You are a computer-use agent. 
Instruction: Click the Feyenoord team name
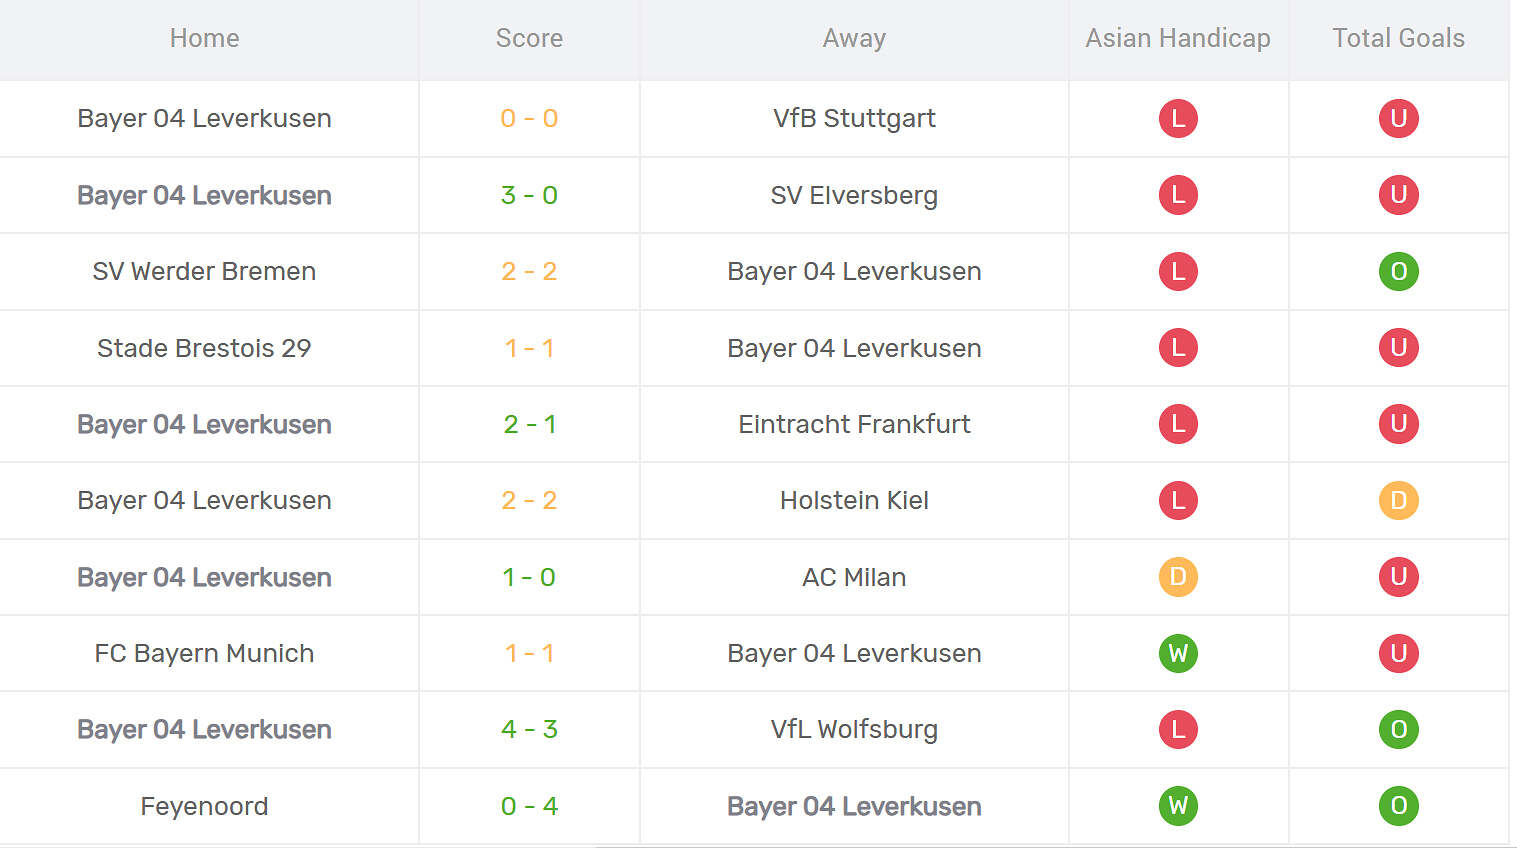204,806
